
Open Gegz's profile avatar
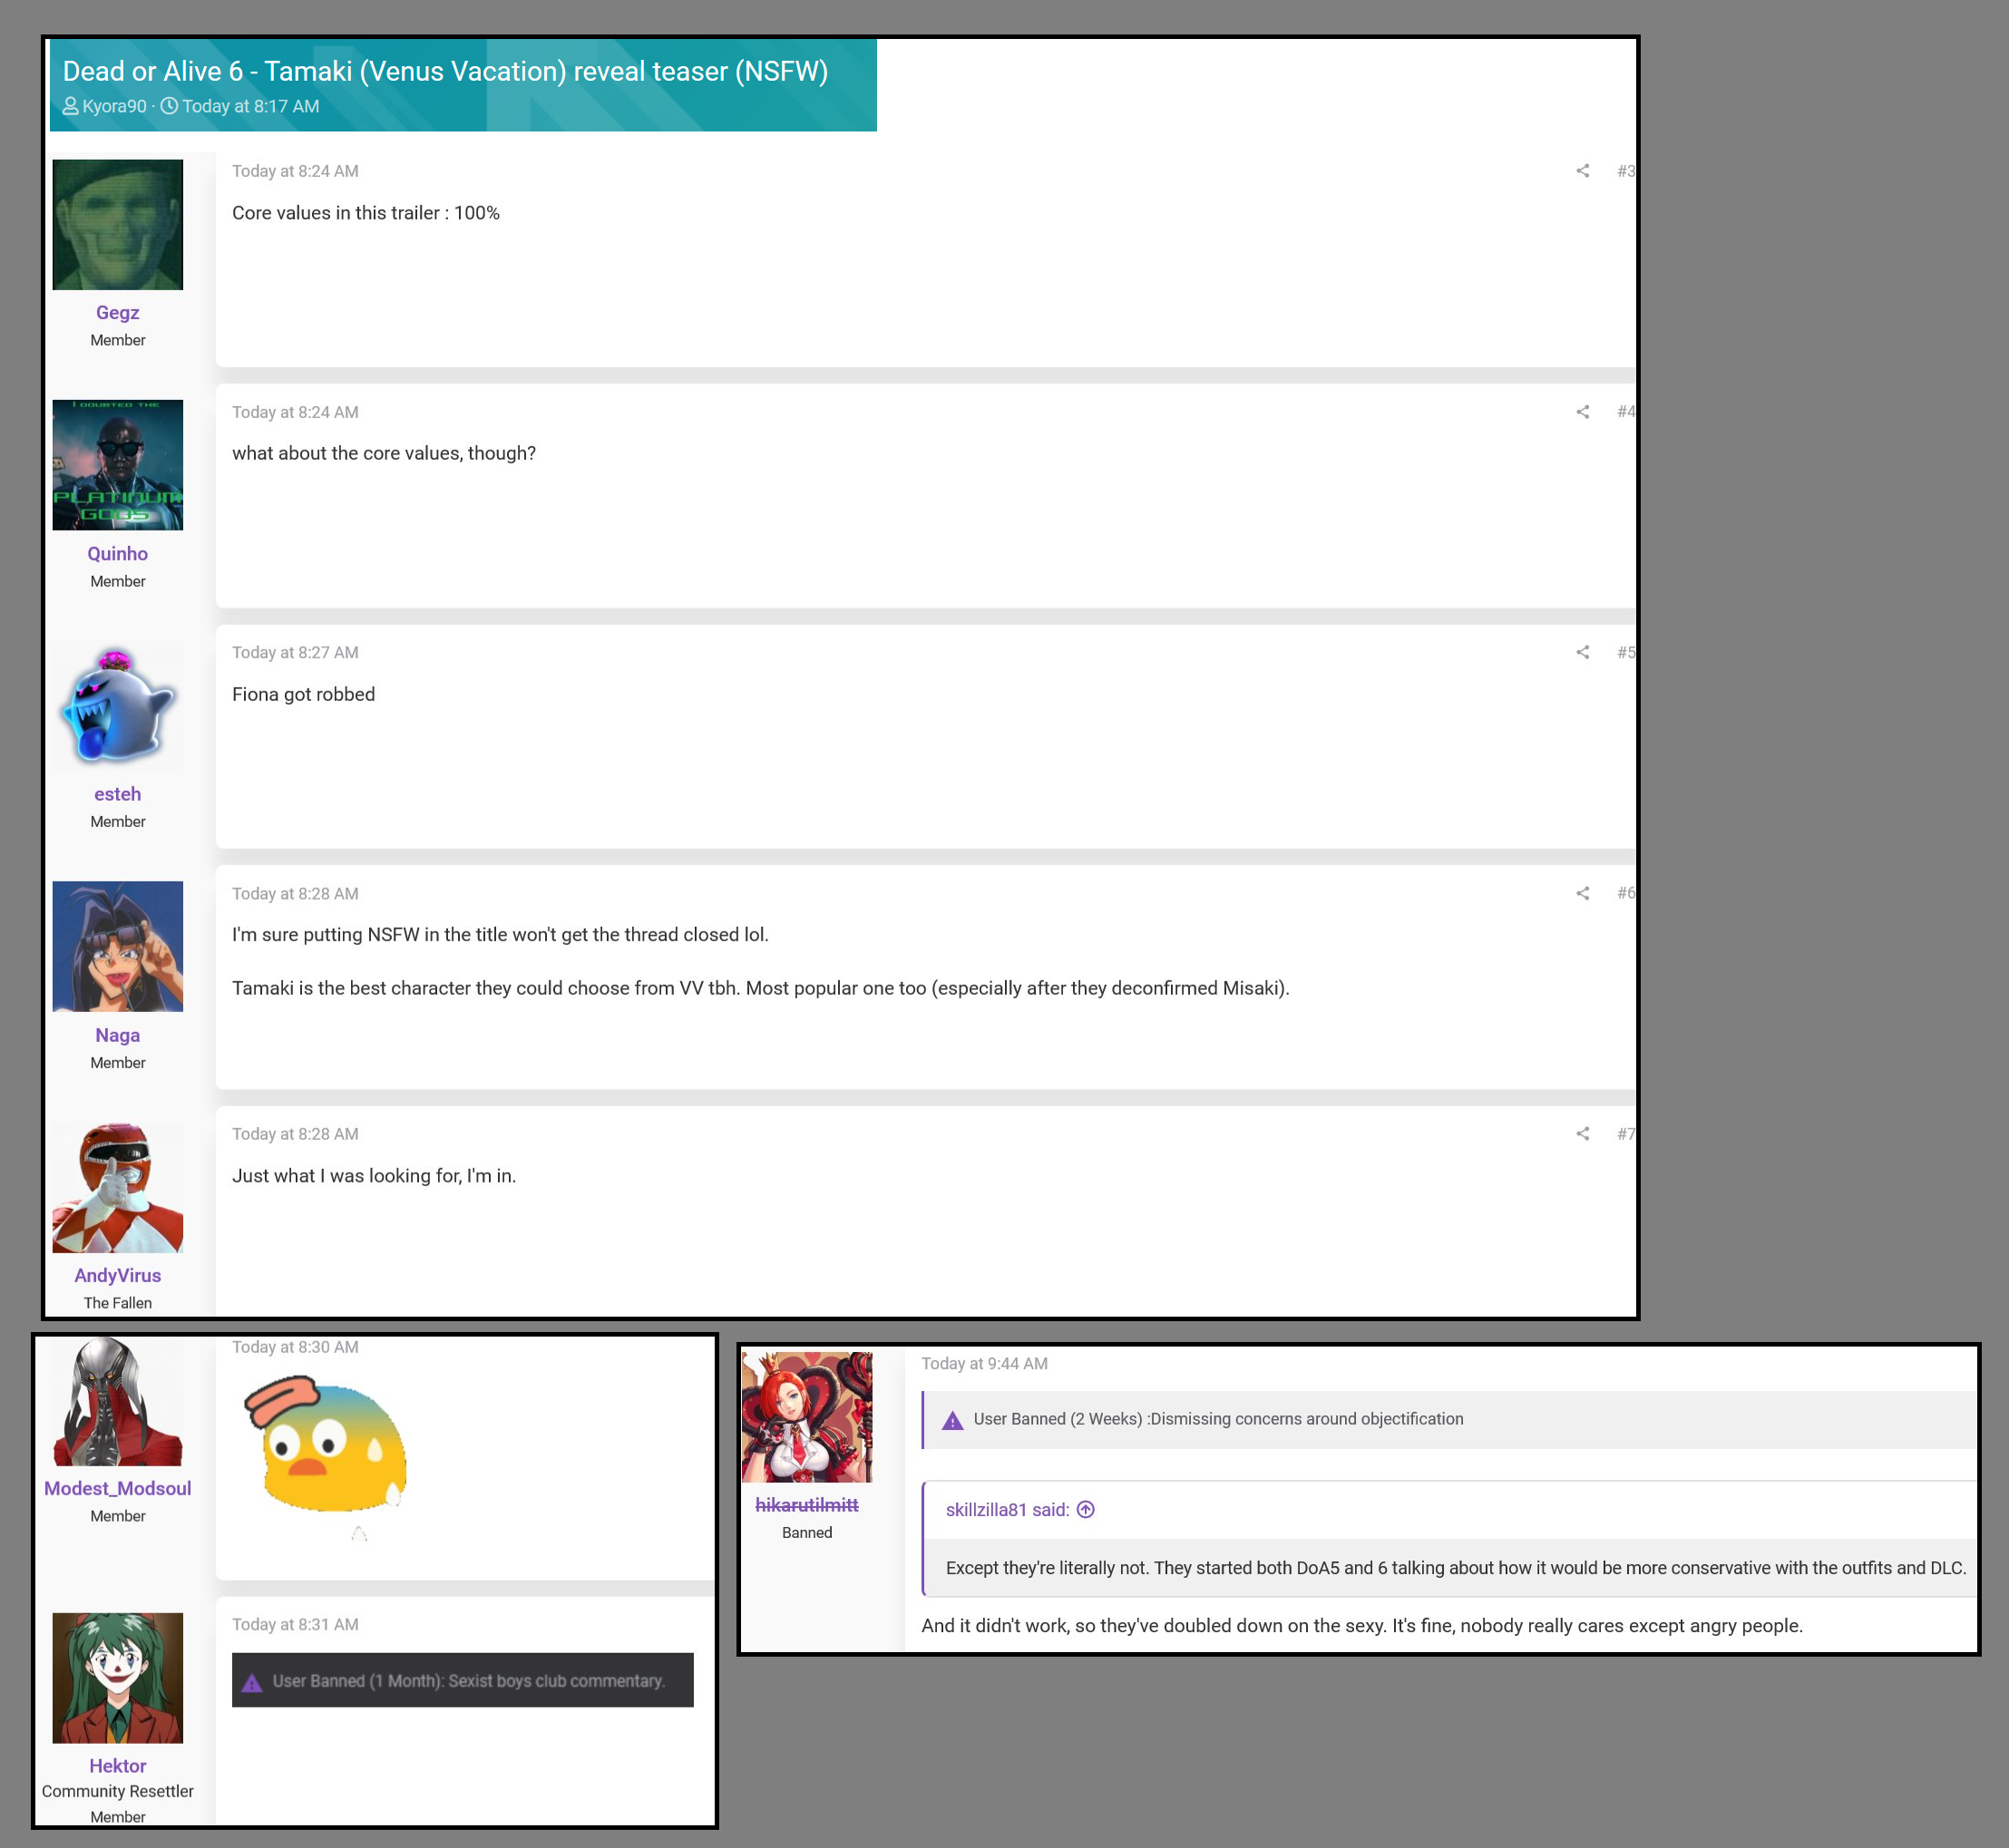118,224
